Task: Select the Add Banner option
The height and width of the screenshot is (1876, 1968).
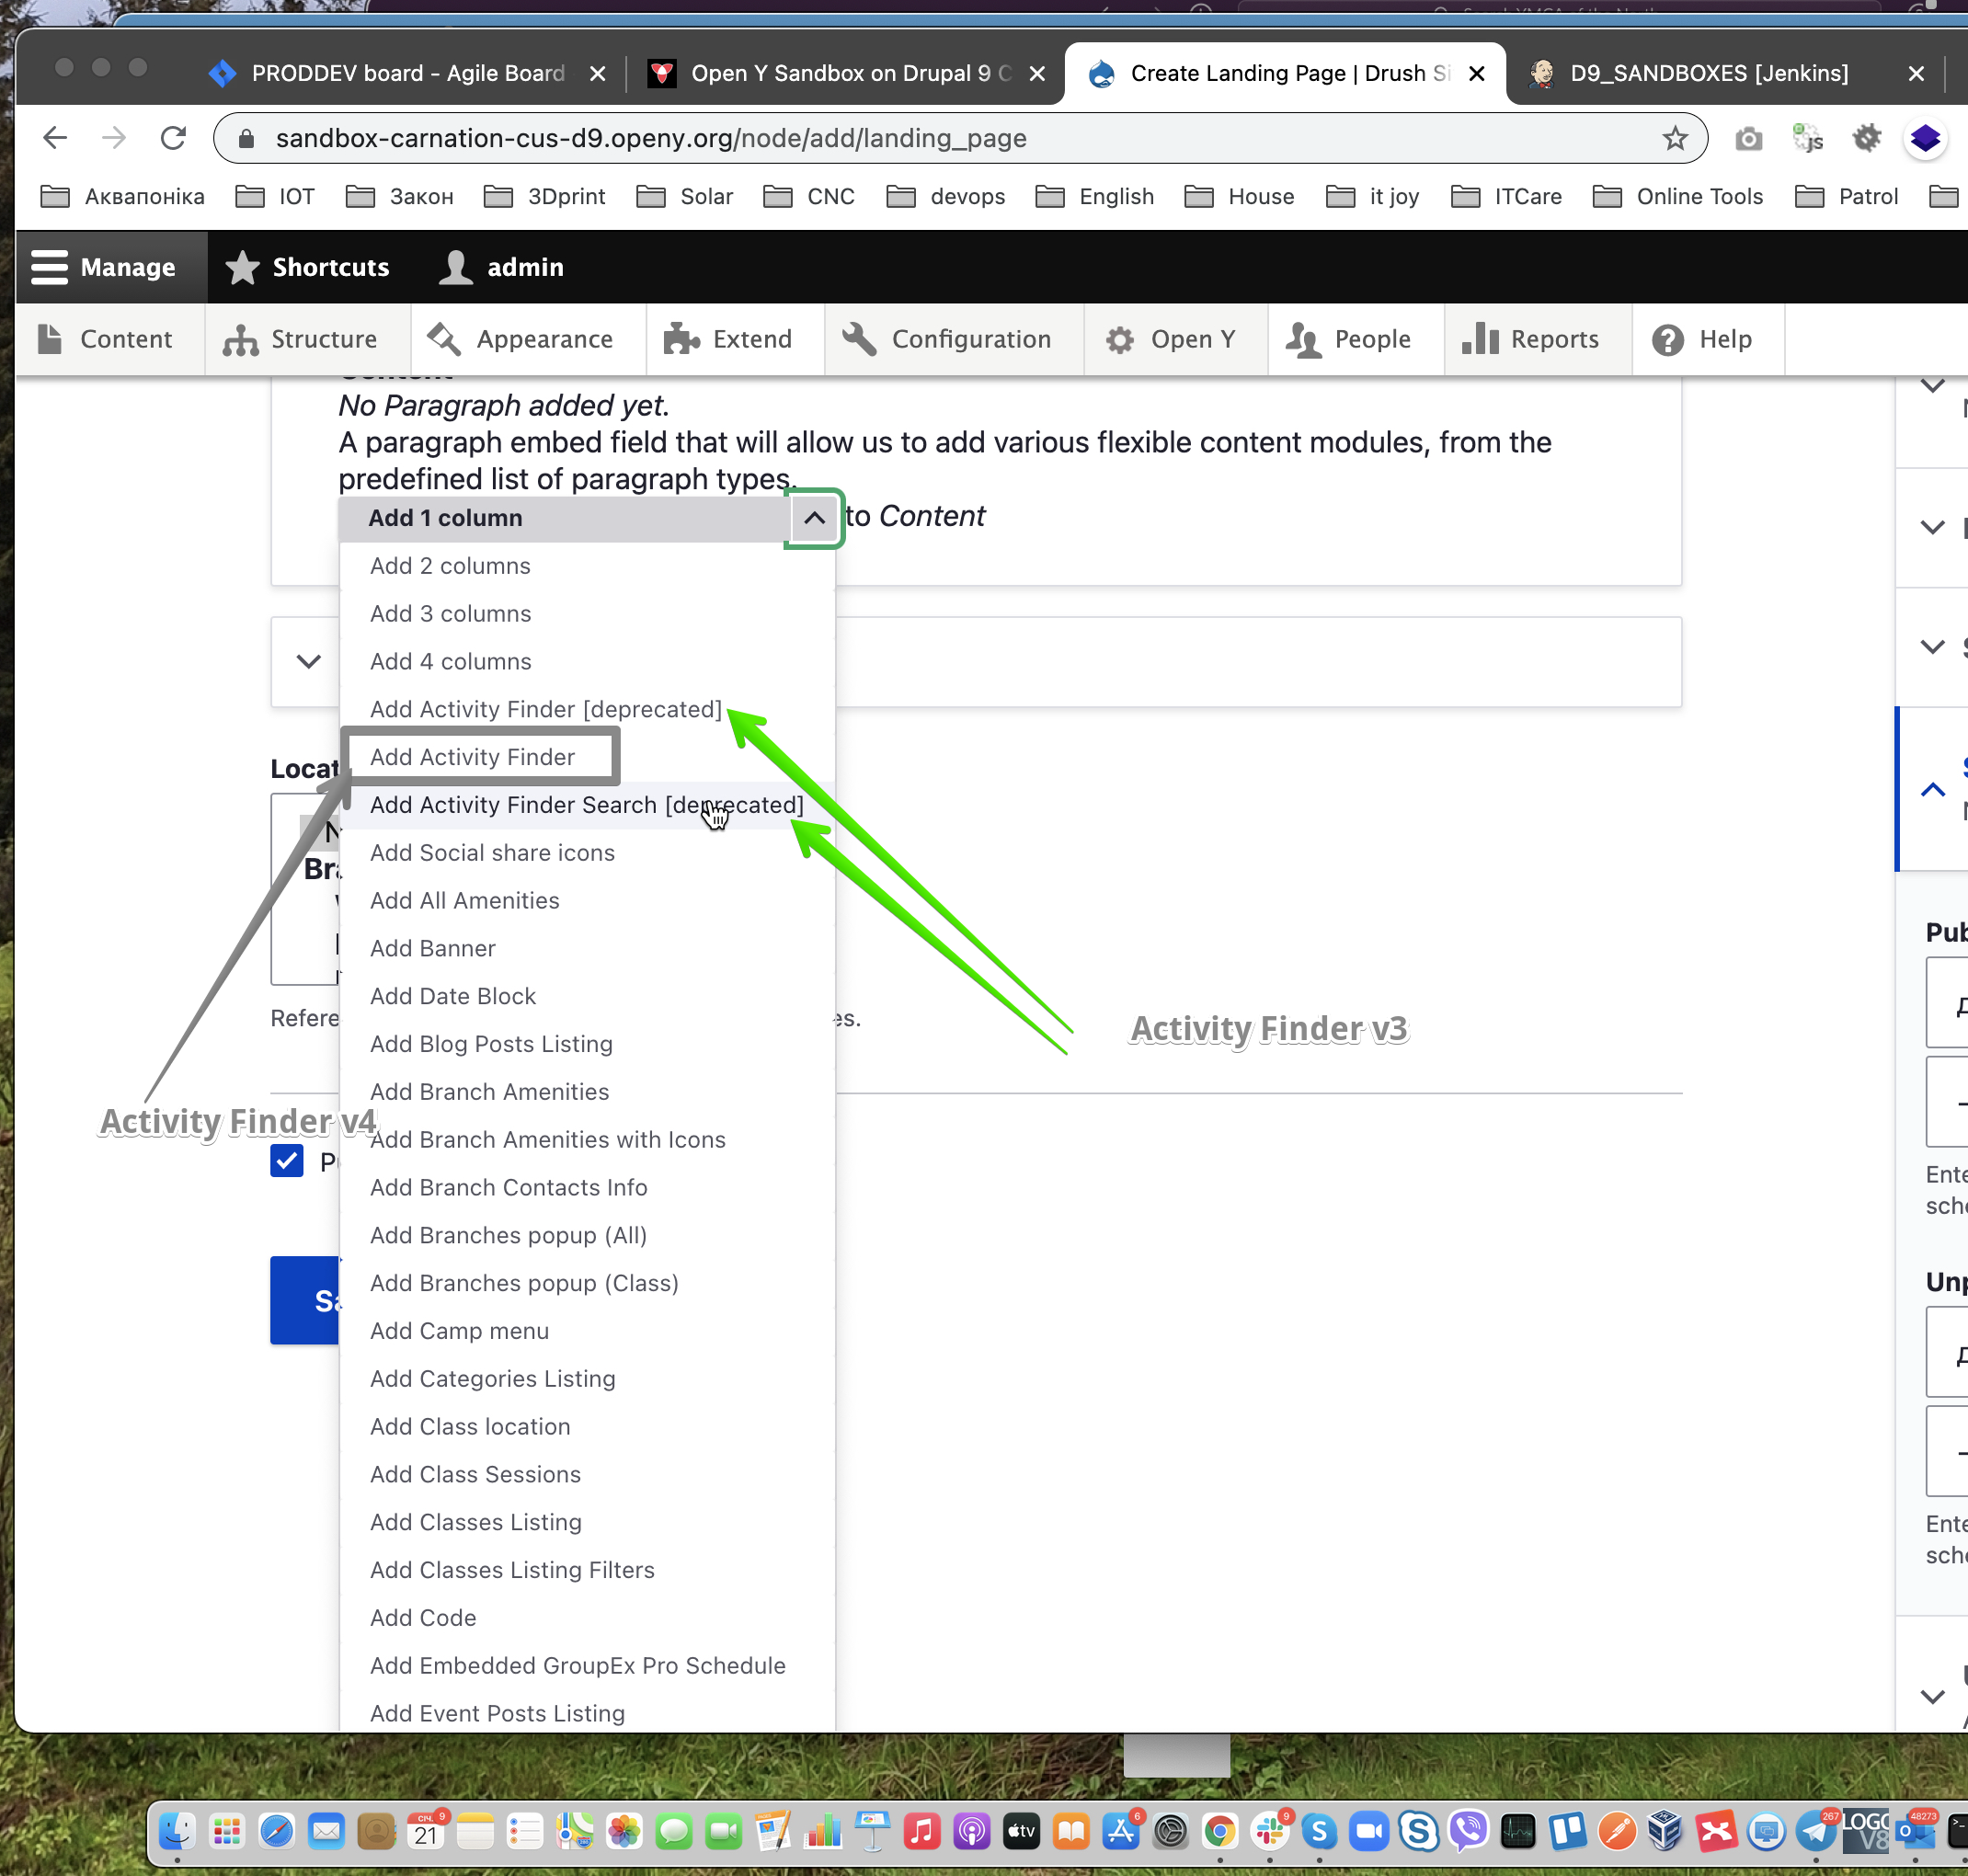Action: point(587,949)
